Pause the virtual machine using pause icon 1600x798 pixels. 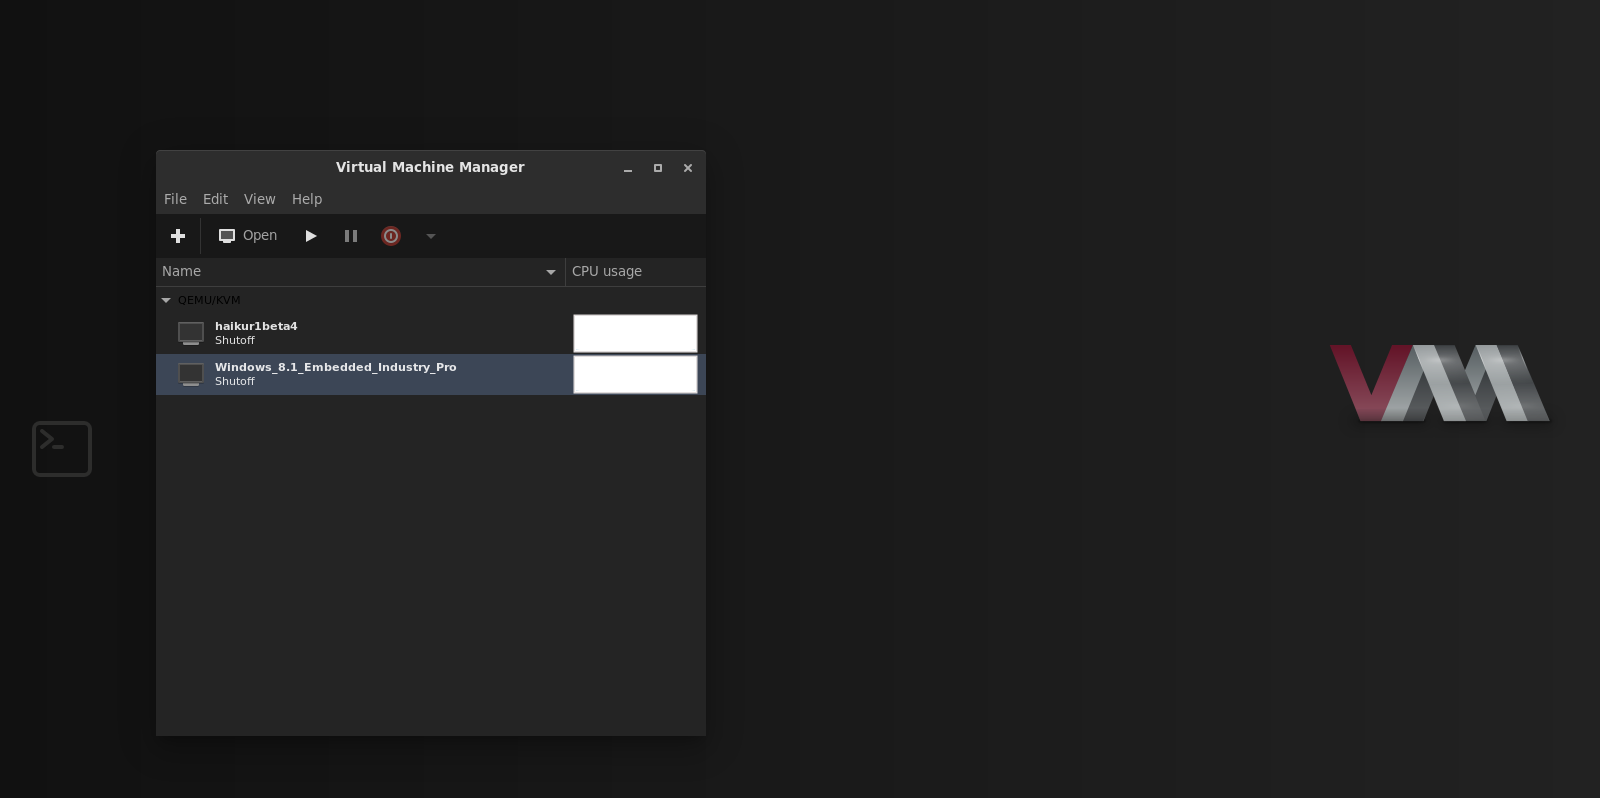coord(351,236)
